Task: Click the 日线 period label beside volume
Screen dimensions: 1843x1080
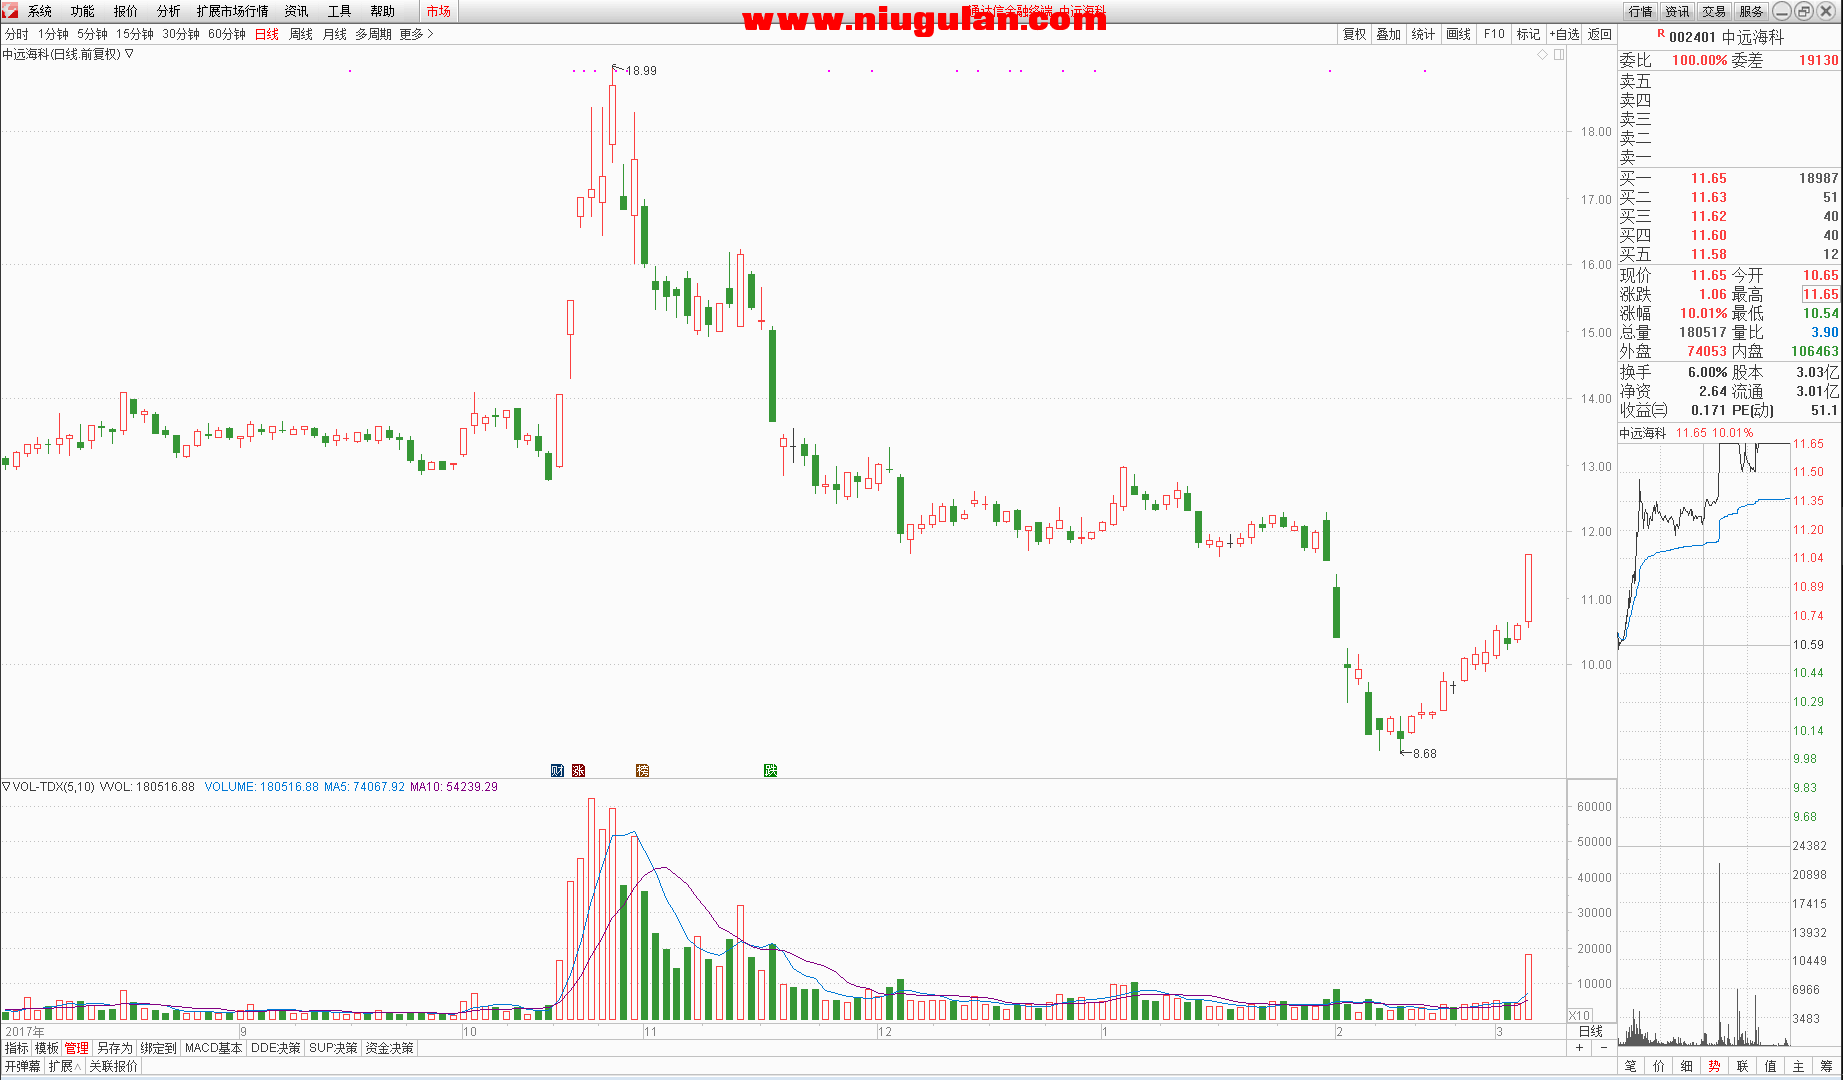Action: [x=1590, y=1031]
